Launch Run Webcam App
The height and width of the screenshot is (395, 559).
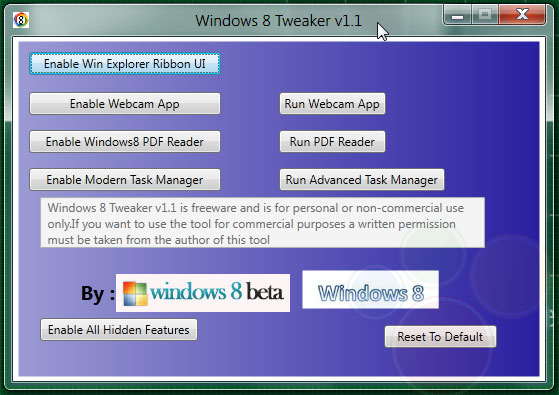click(332, 104)
